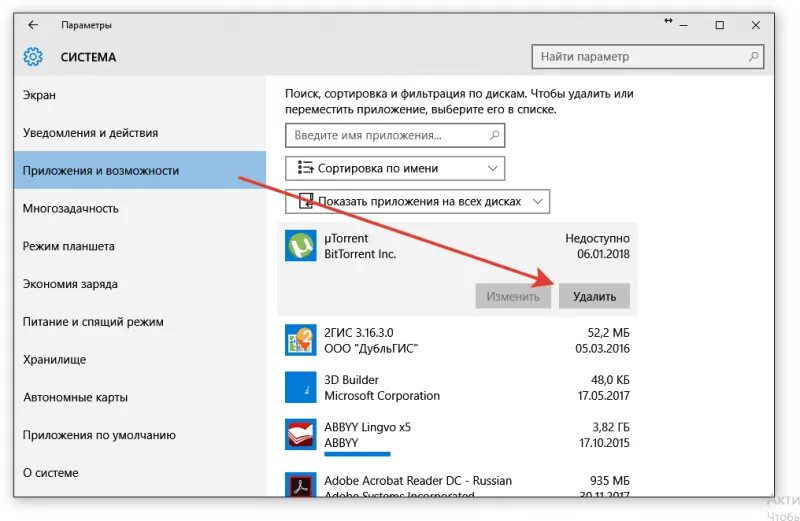Click the back arrow in Параметры window
This screenshot has height=521, width=800.
click(x=33, y=24)
